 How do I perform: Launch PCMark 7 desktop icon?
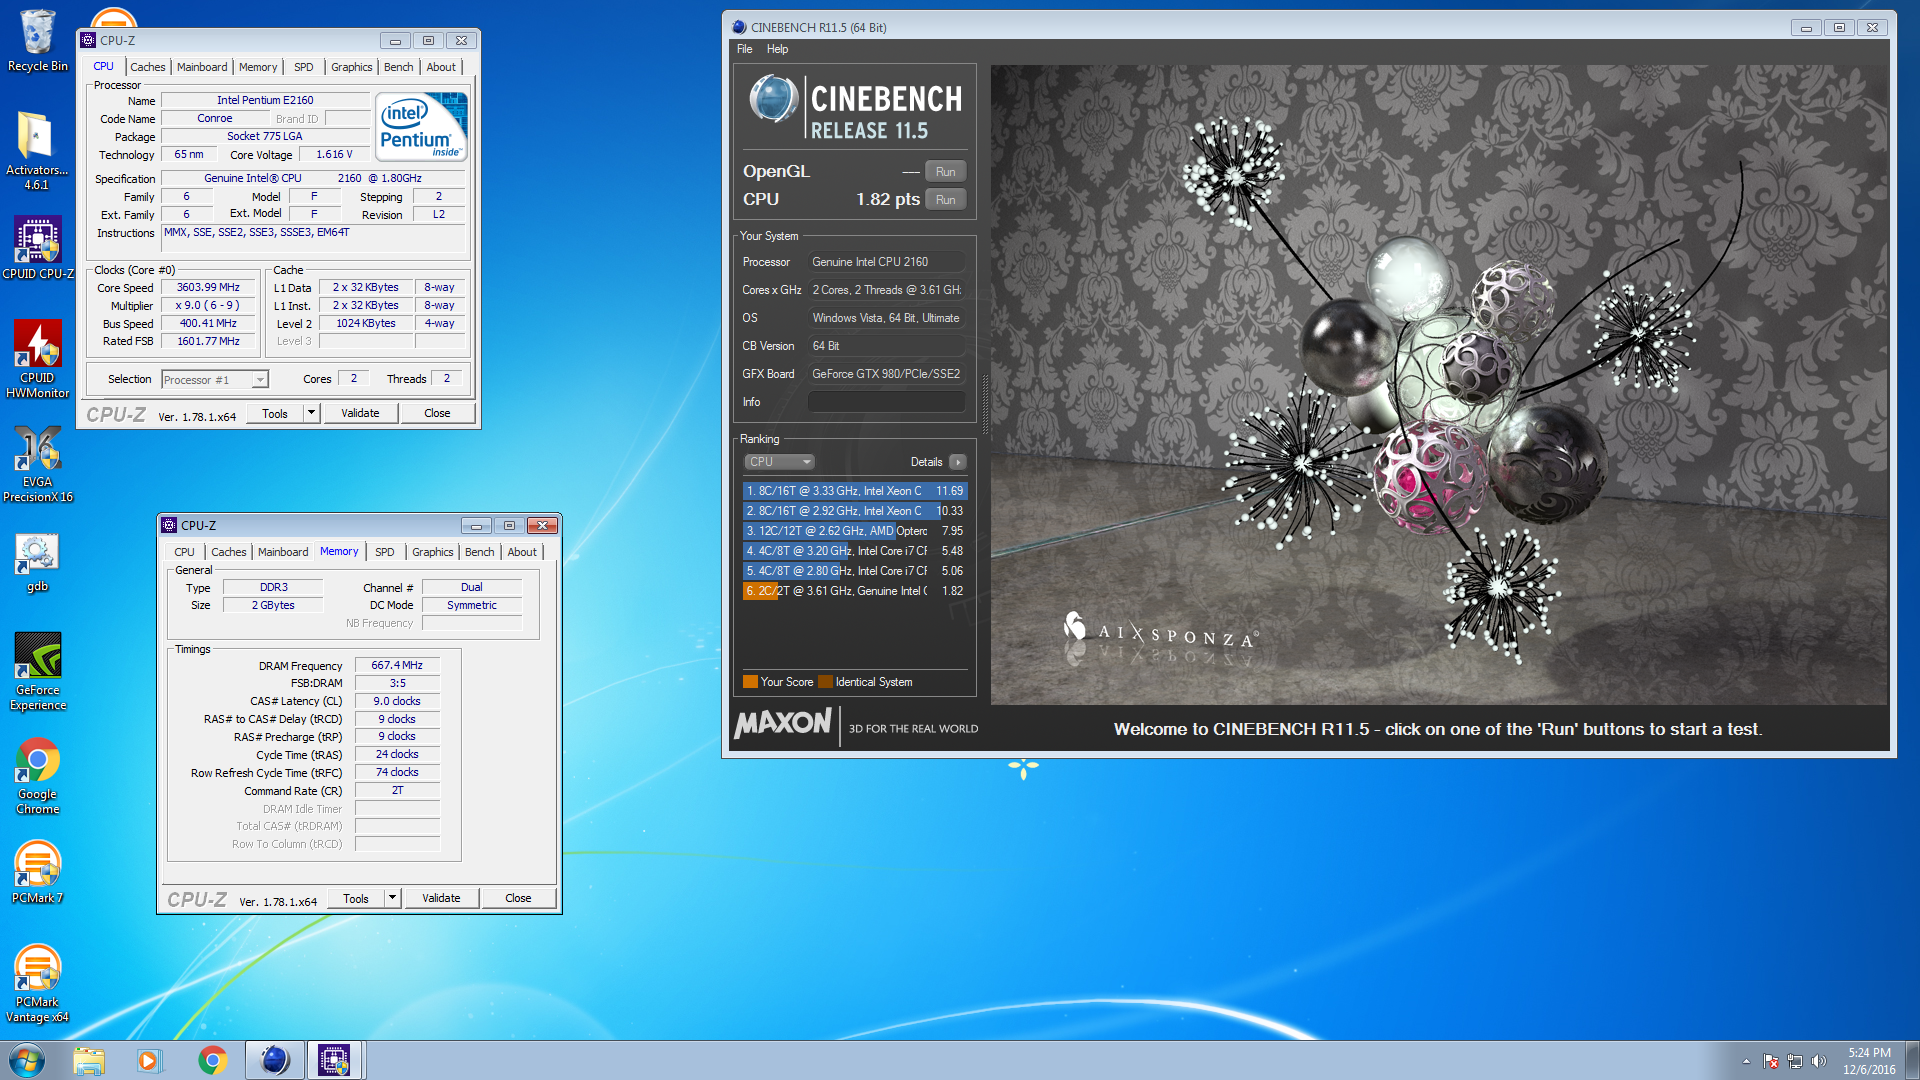pos(37,872)
